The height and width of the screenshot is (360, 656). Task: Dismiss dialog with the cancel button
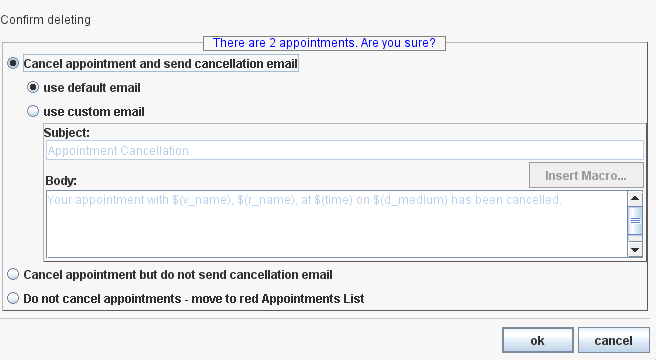point(614,340)
